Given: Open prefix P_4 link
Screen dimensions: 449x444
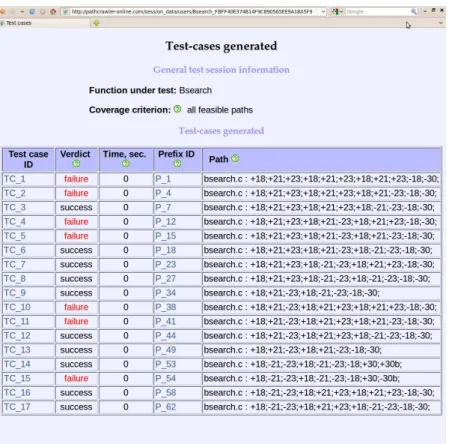Looking at the screenshot, I should click(x=163, y=193).
